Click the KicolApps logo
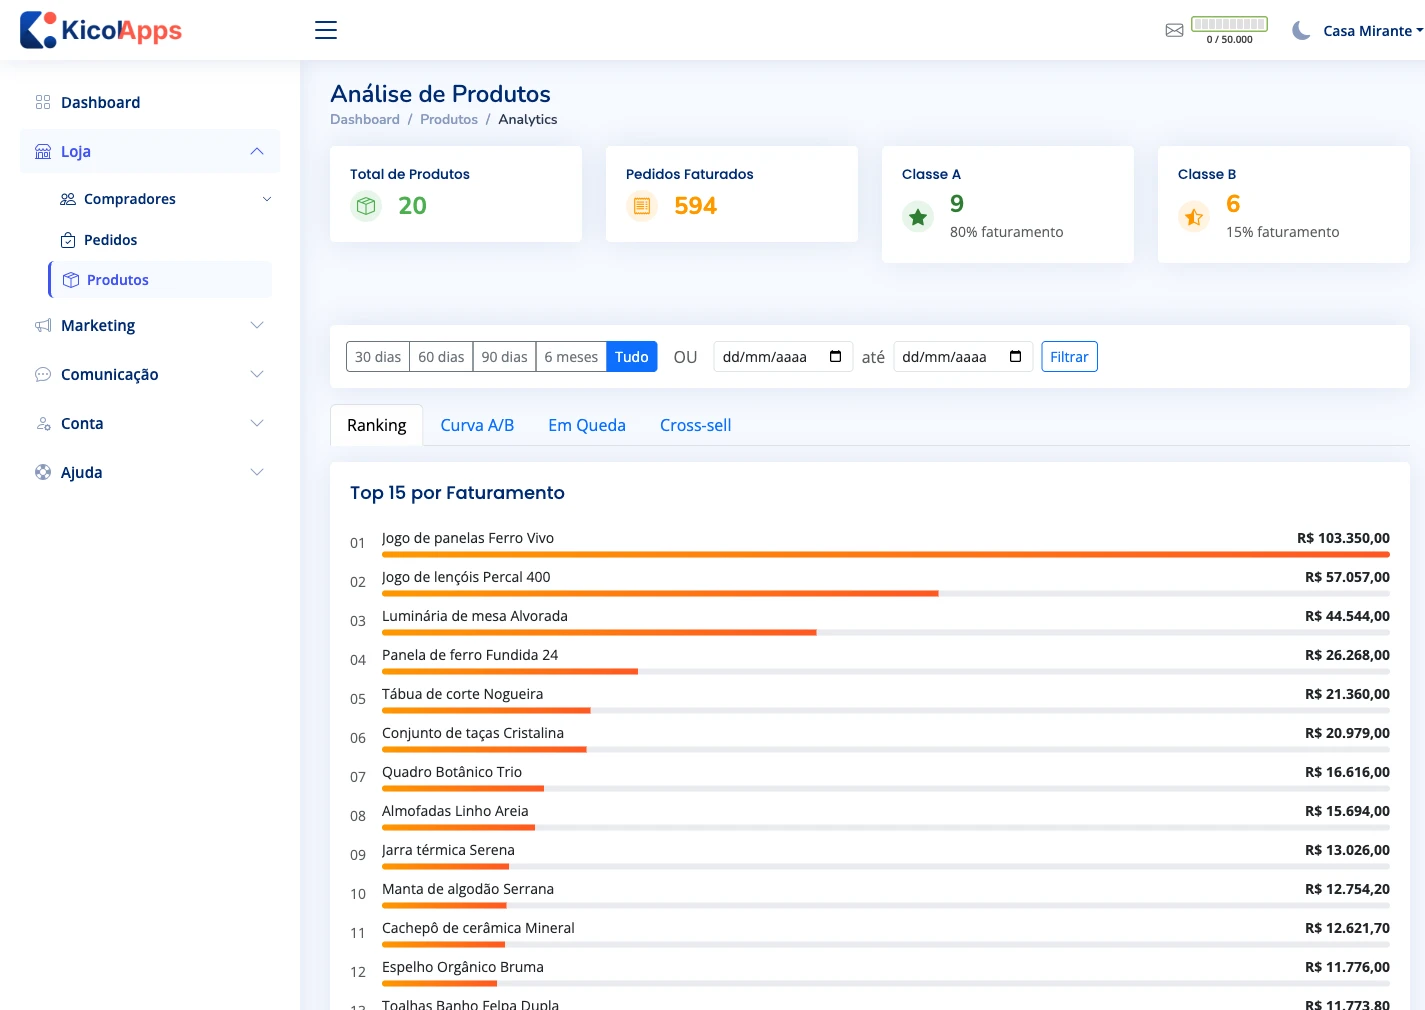1425x1010 pixels. 101,30
